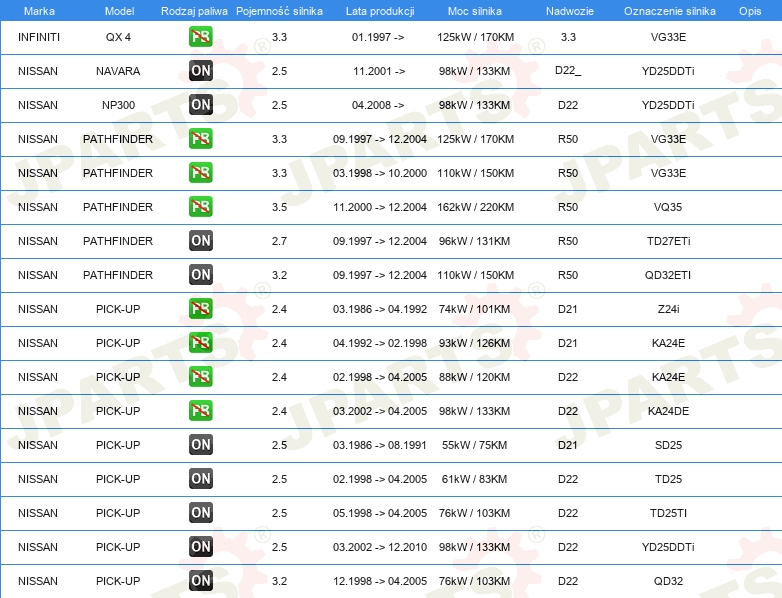Select the NAVARA model cell
The width and height of the screenshot is (782, 598).
(118, 71)
